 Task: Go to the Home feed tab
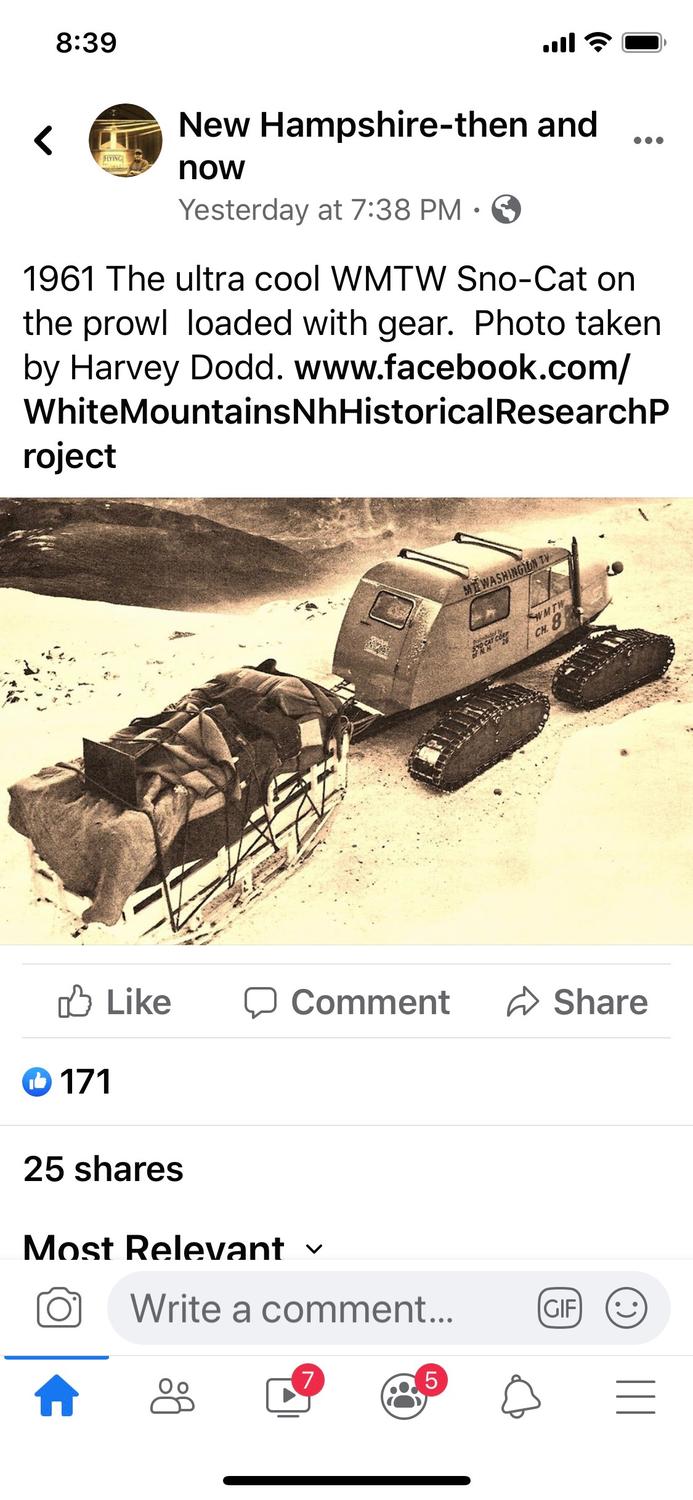point(57,1396)
